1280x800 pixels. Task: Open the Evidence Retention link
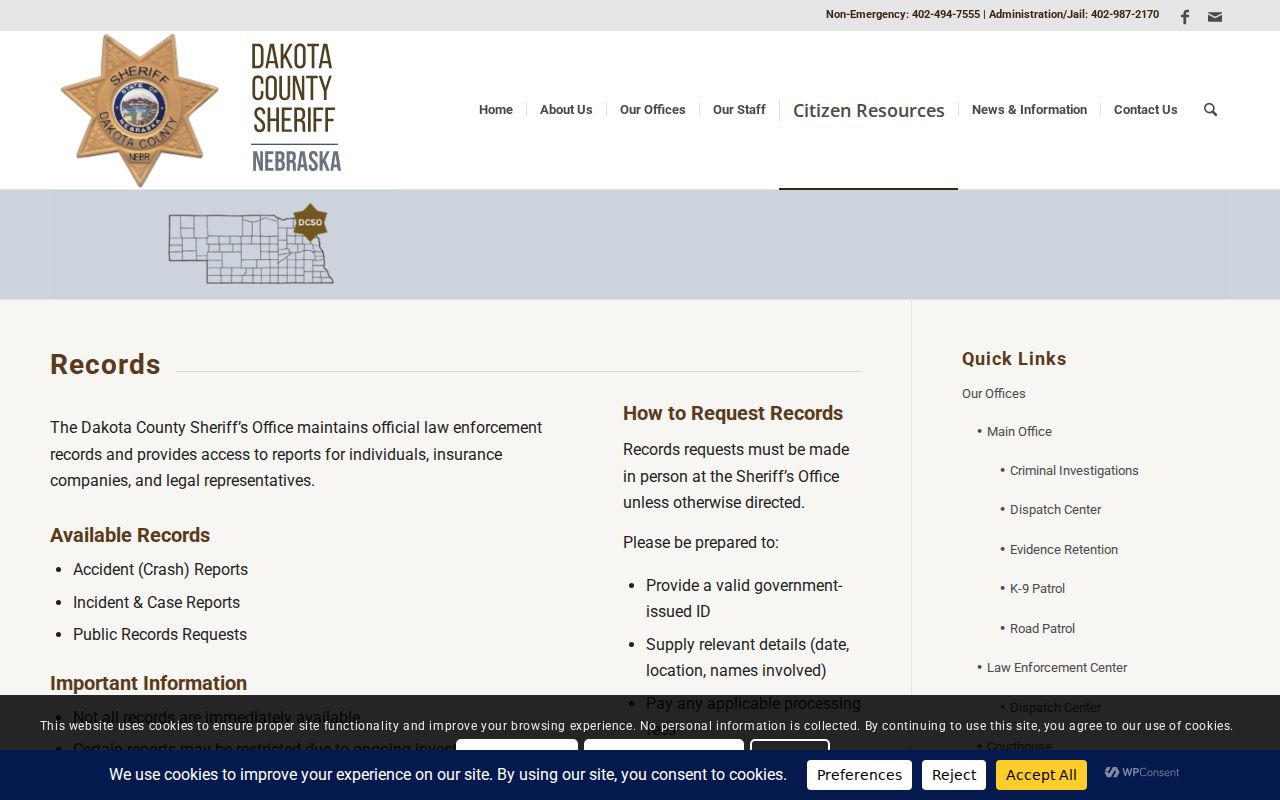[1064, 550]
